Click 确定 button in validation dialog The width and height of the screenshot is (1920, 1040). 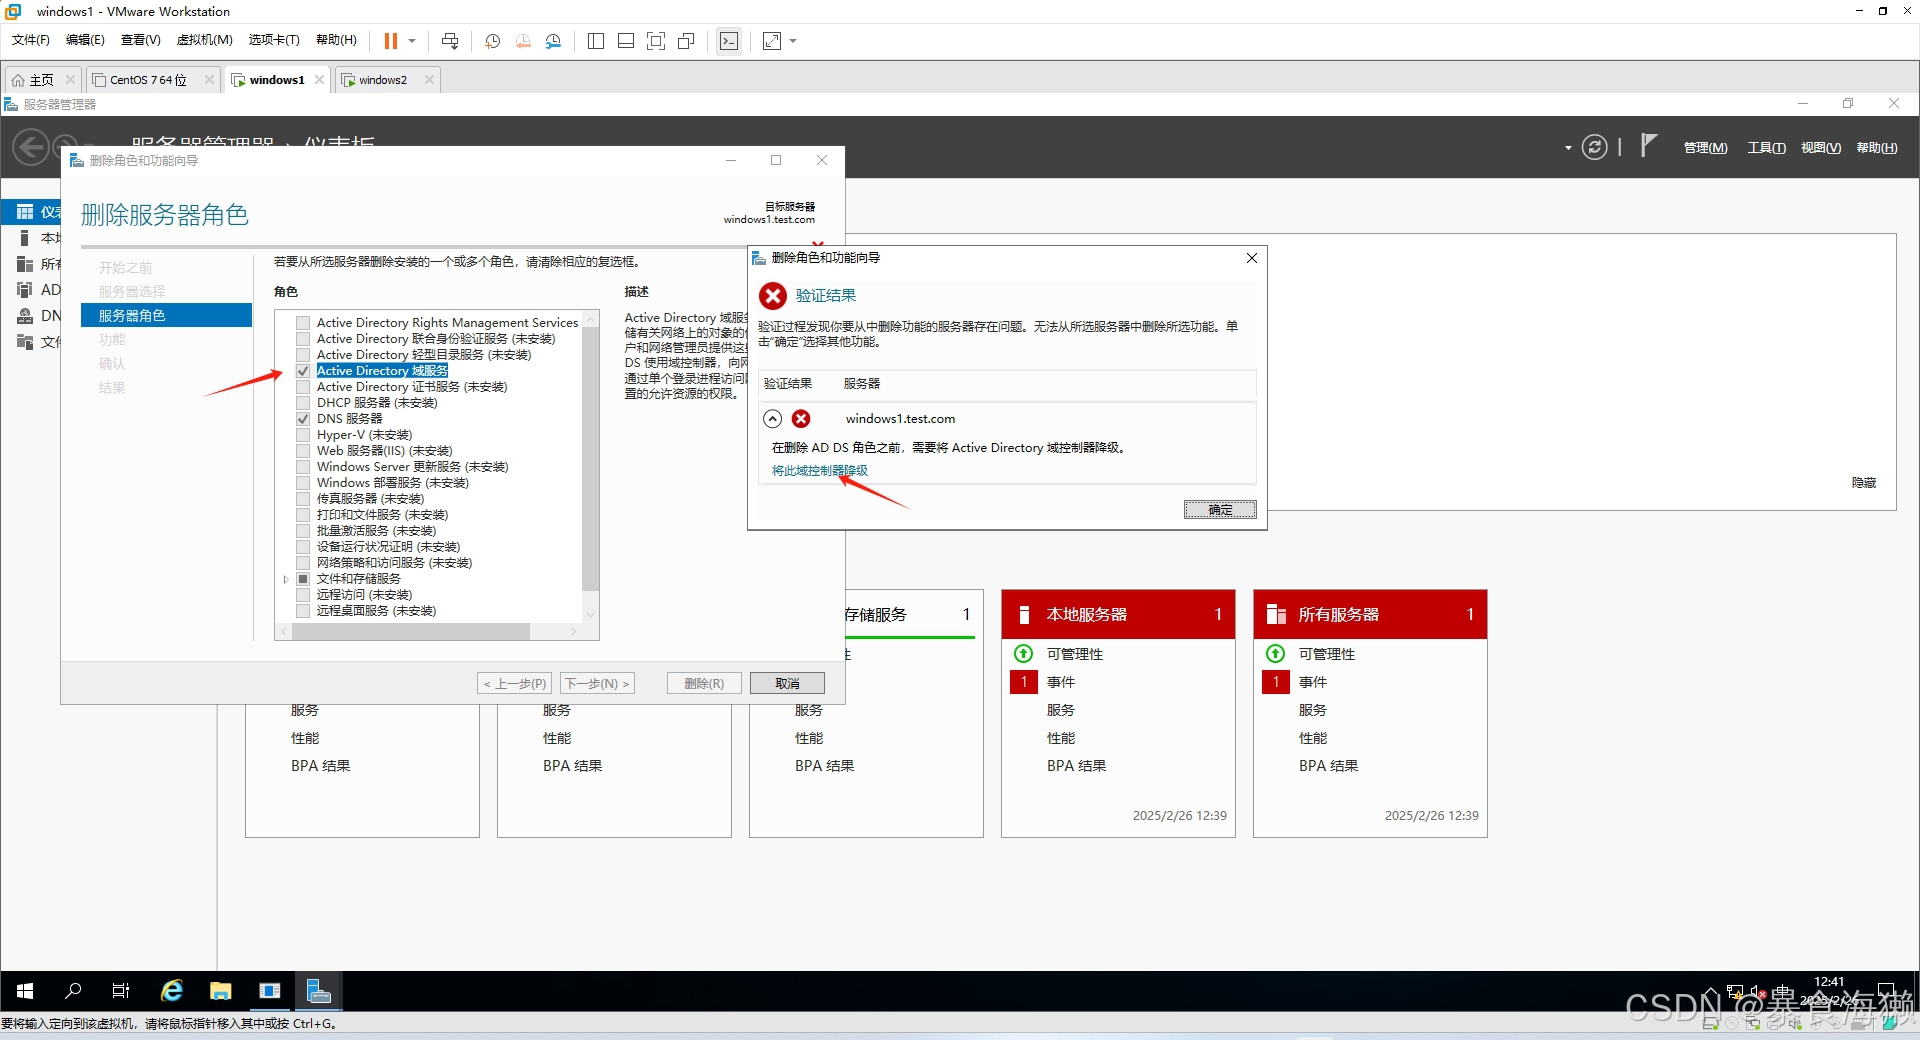tap(1220, 510)
